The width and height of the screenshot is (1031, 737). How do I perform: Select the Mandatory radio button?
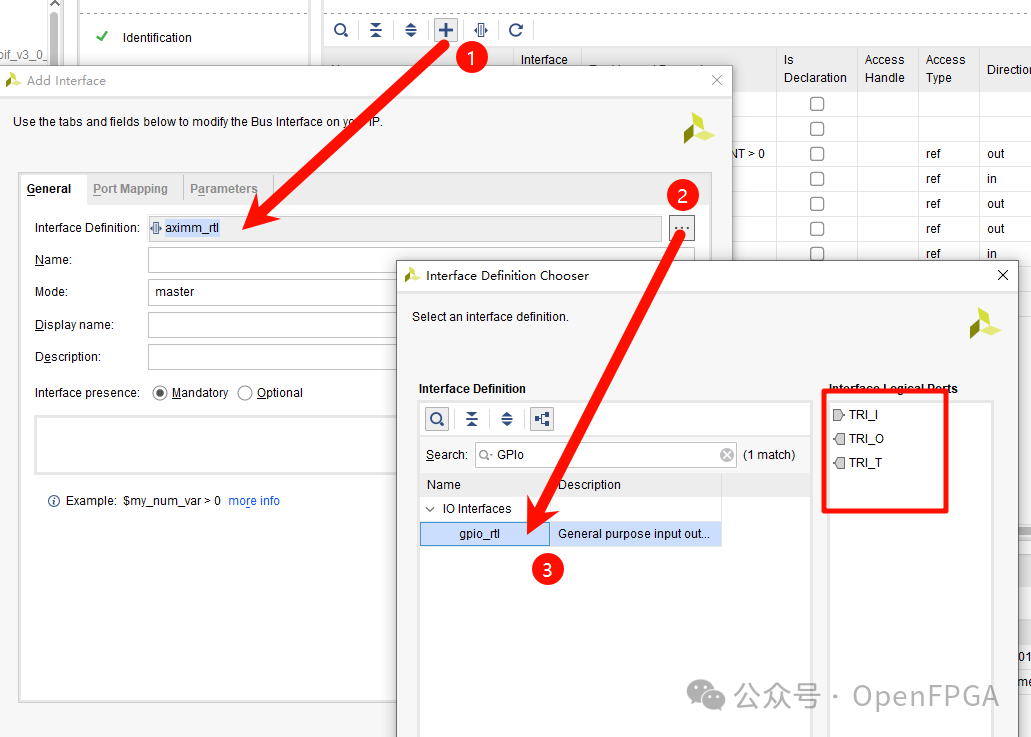click(x=160, y=393)
